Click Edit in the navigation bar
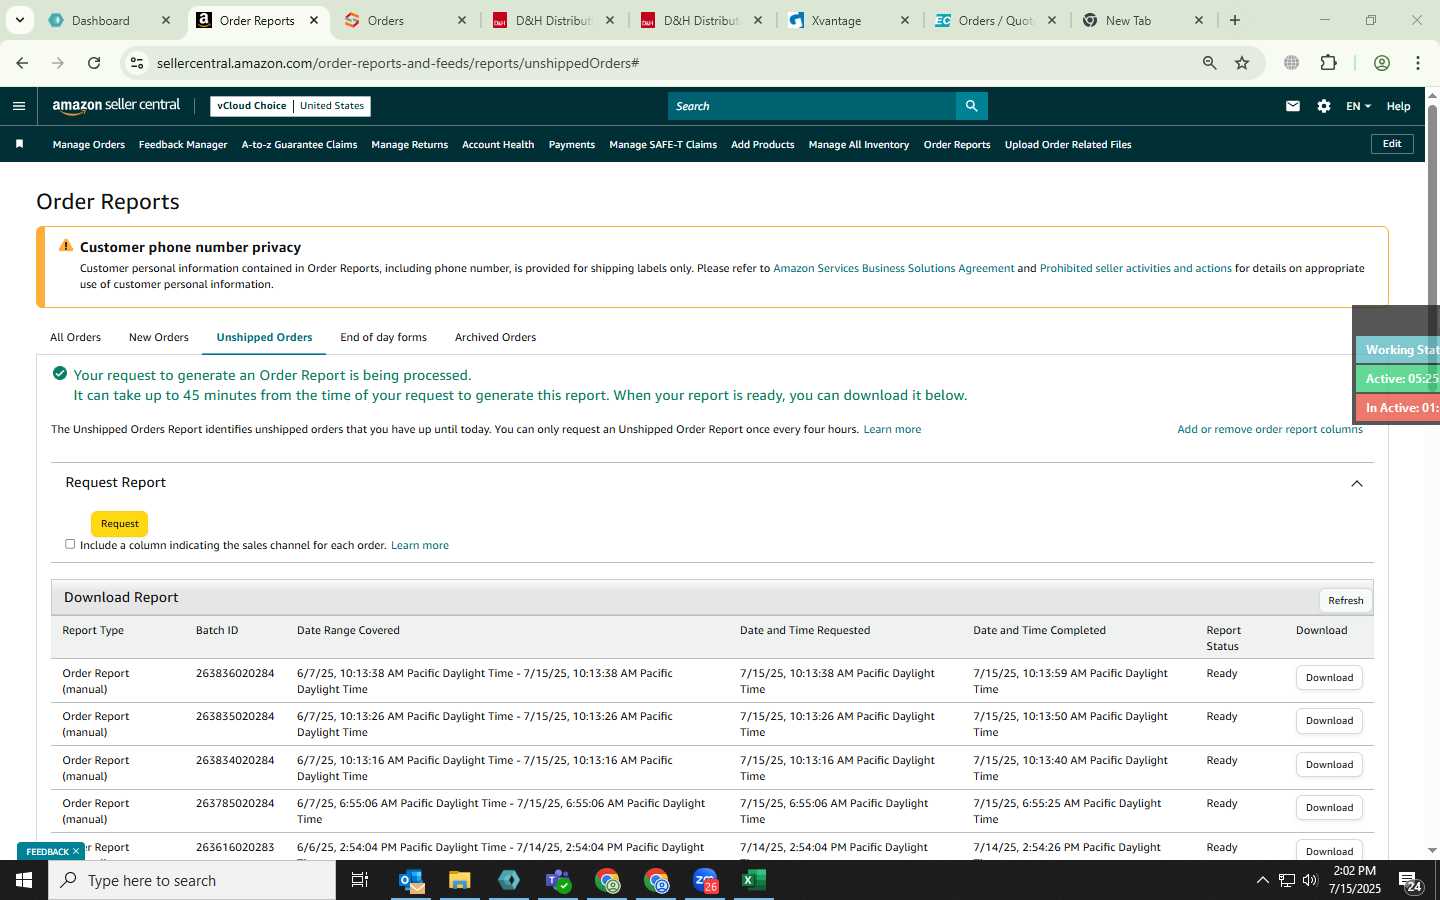This screenshot has width=1440, height=900. point(1392,144)
